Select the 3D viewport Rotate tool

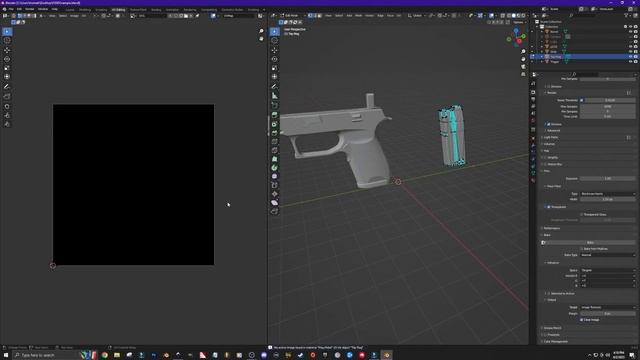tap(275, 59)
